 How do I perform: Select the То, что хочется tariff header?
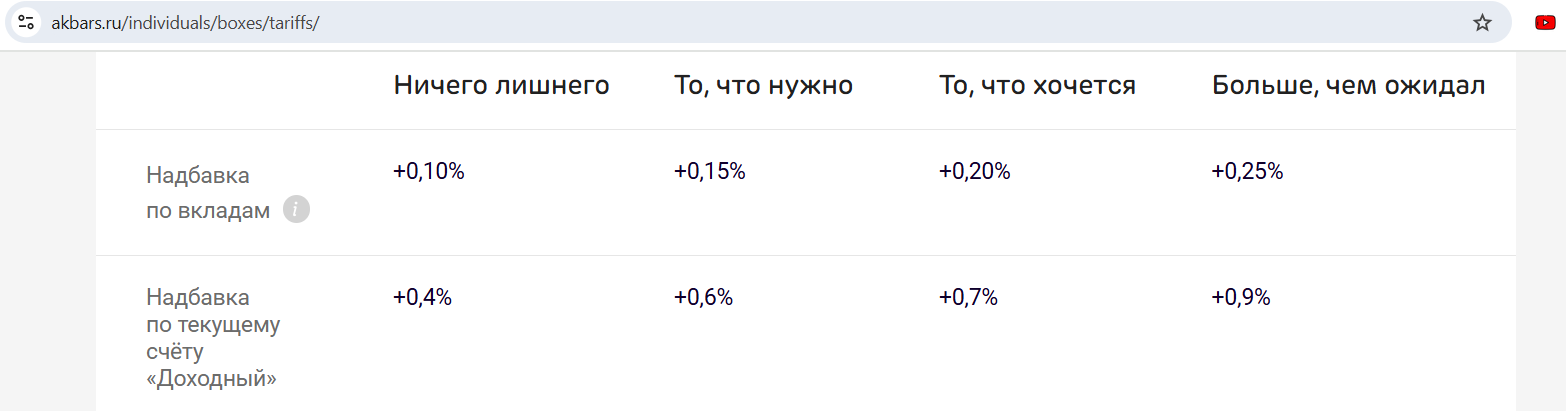tap(1037, 85)
